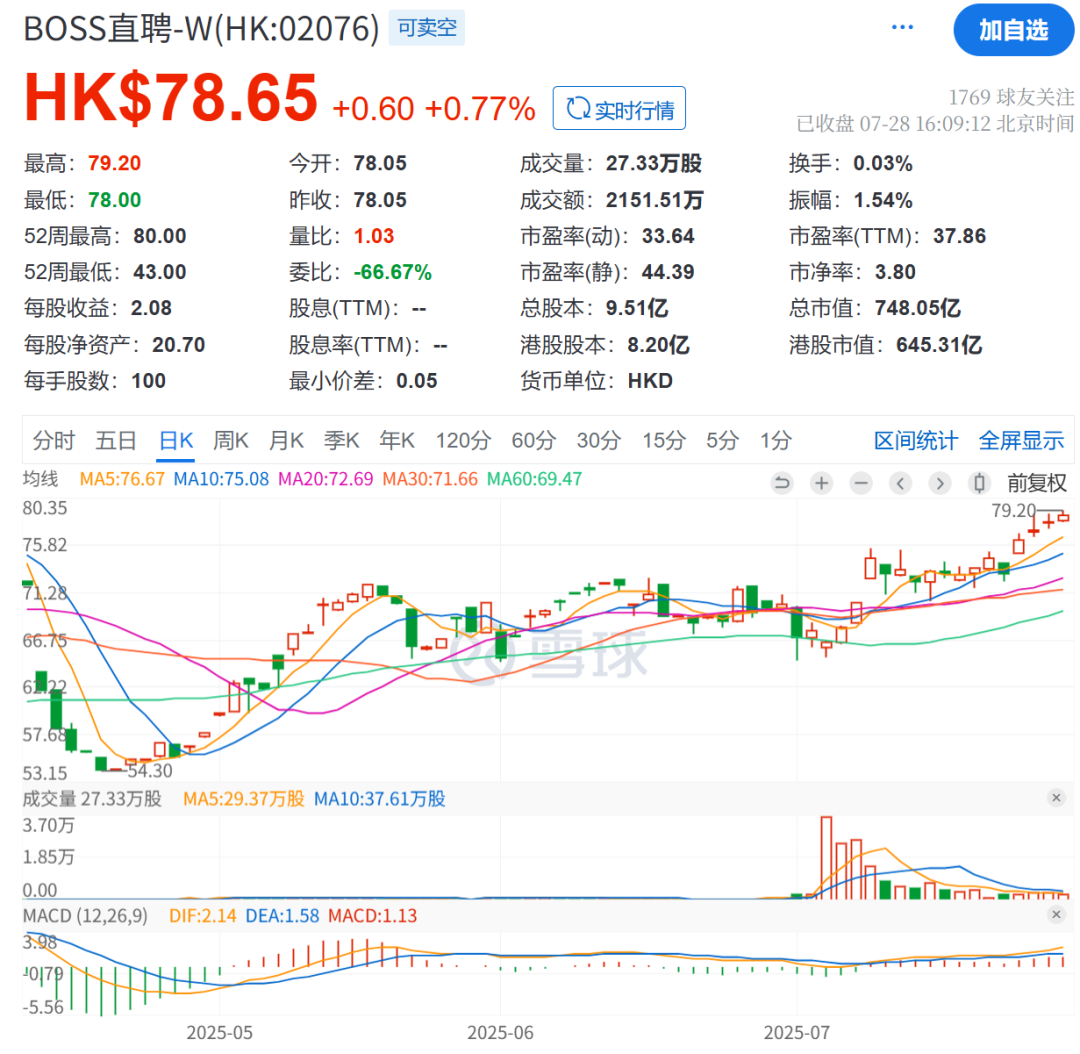Click the MACD (12,26,9) parameter label

85,916
